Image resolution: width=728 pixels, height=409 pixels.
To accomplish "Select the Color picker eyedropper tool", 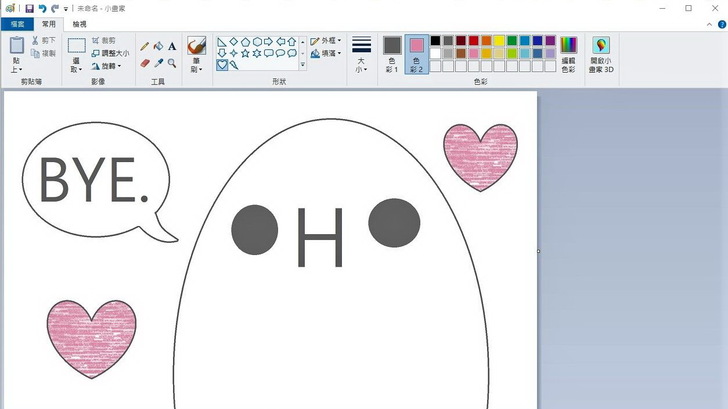I will 158,63.
